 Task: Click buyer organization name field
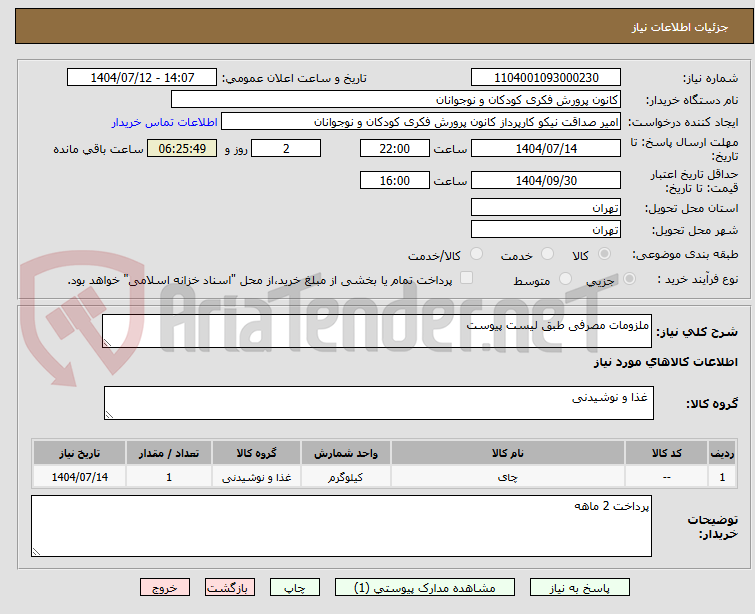pyautogui.click(x=396, y=100)
